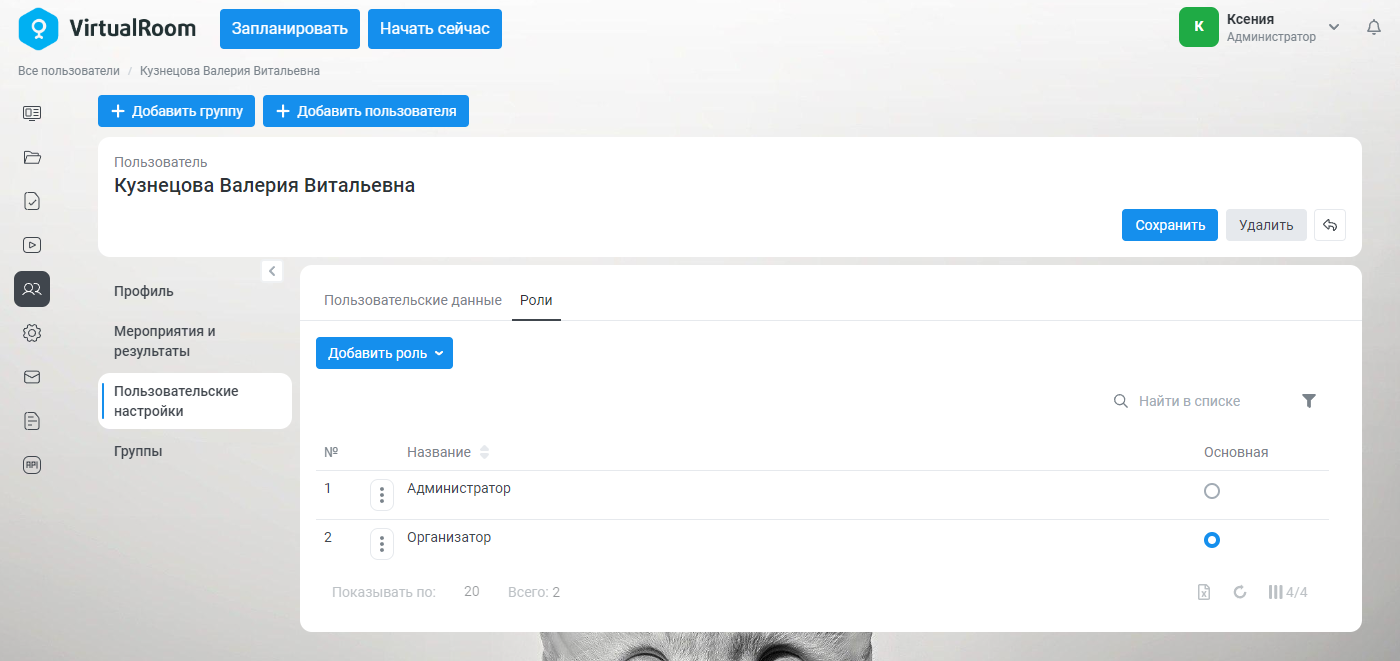Open the recordings play icon in sidebar

pyautogui.click(x=32, y=245)
